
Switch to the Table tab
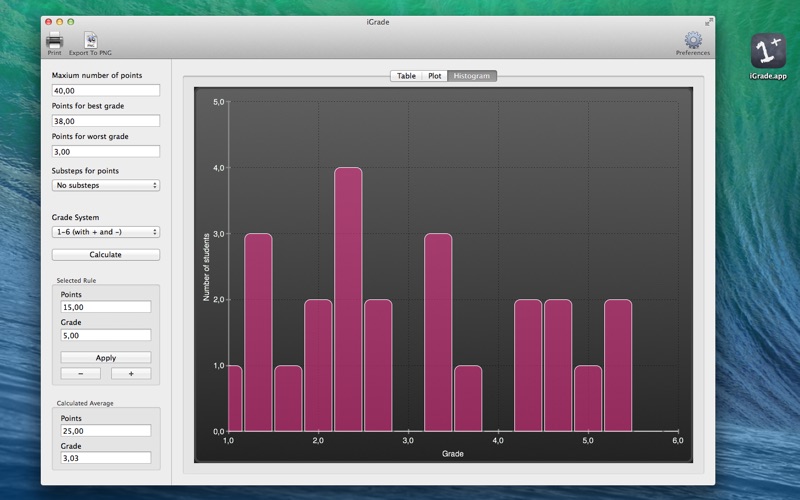tap(406, 76)
